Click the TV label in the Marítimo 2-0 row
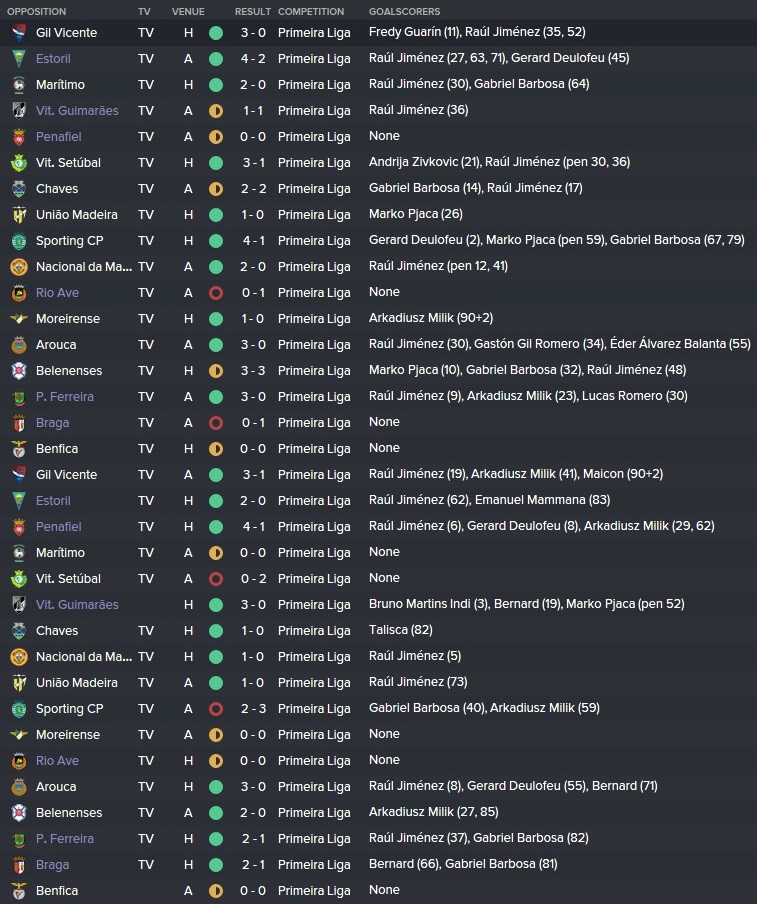This screenshot has height=904, width=757. 146,85
